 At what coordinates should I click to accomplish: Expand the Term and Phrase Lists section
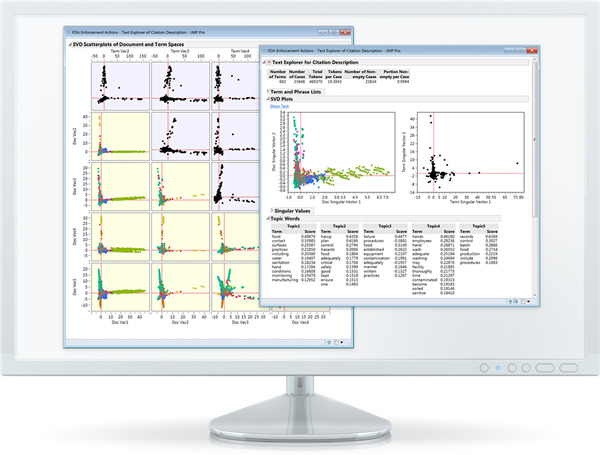pyautogui.click(x=269, y=91)
